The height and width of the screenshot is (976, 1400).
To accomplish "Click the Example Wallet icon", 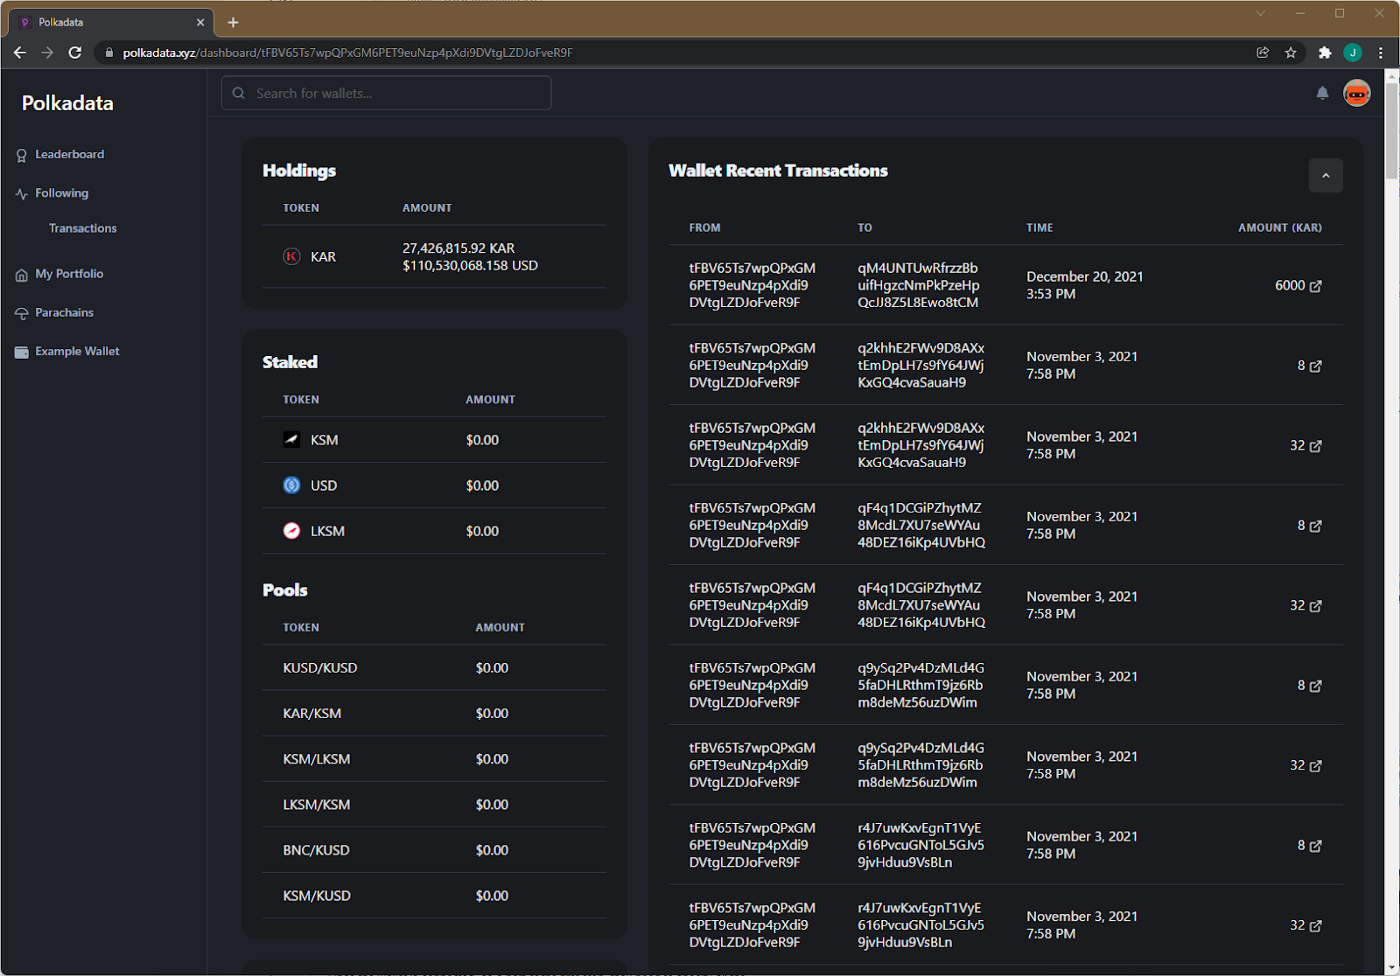I will tap(21, 352).
